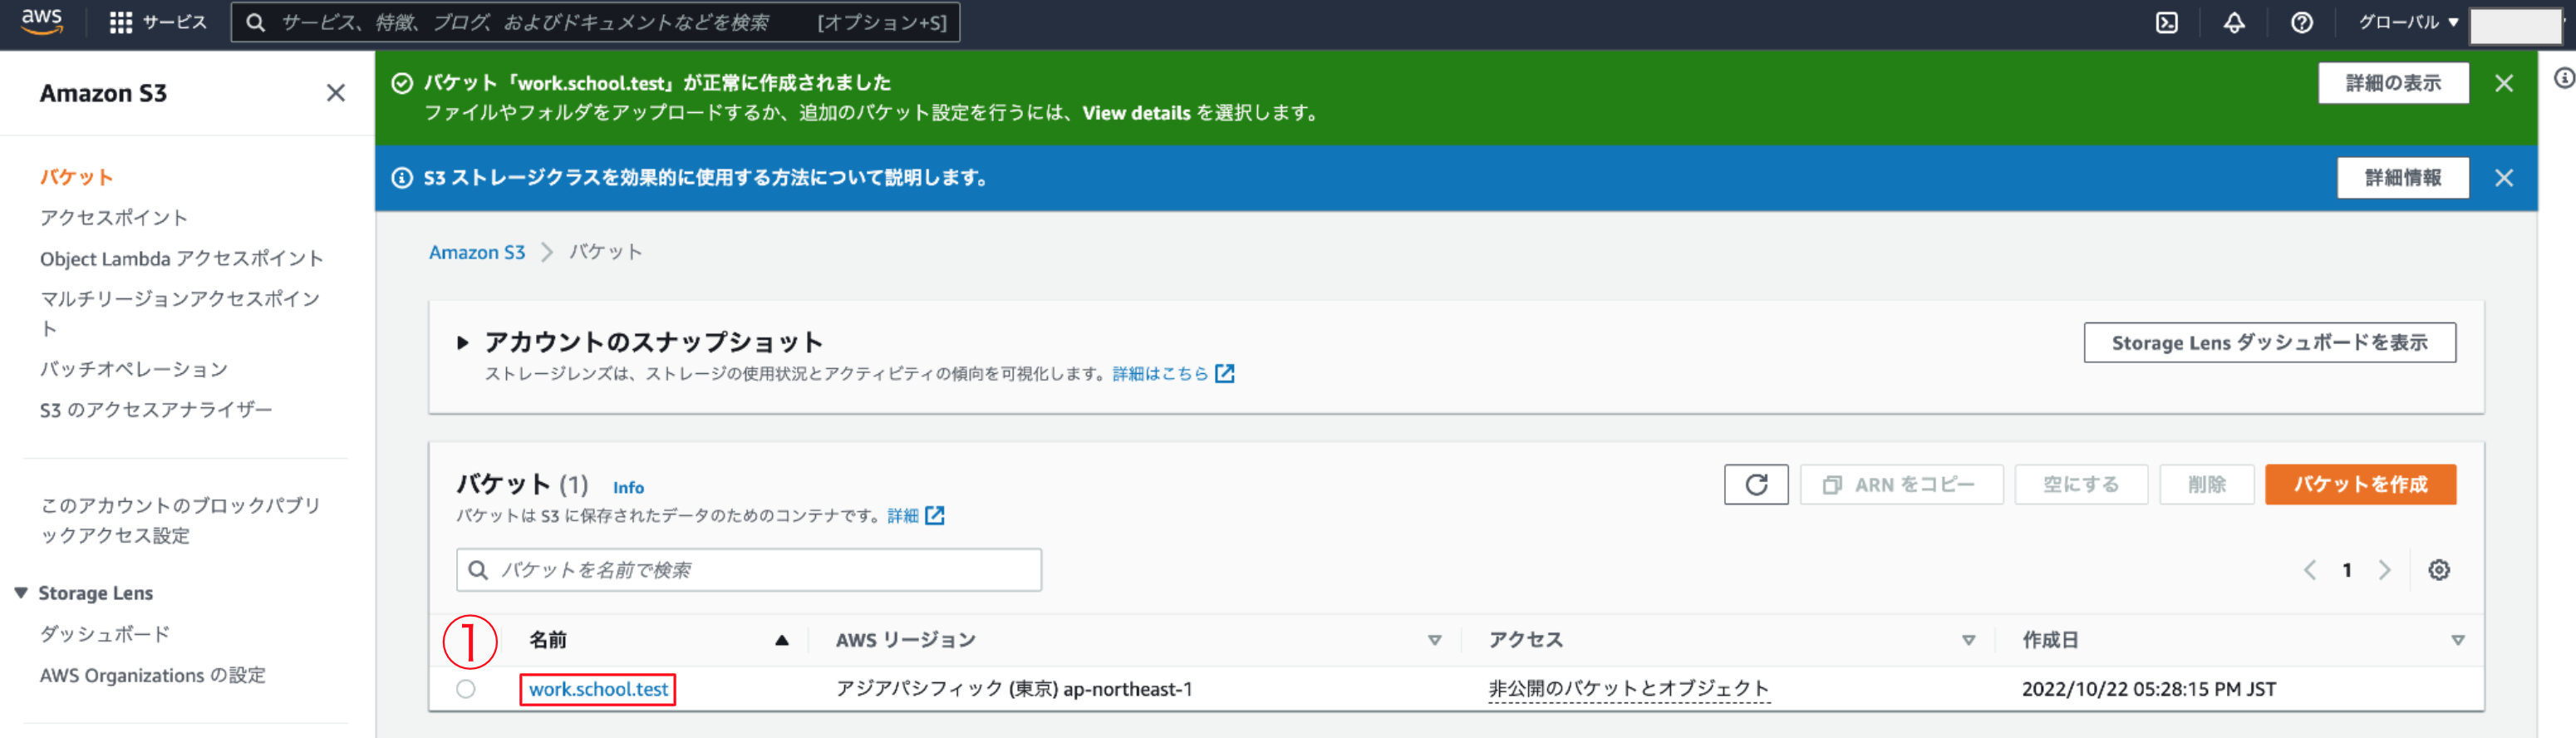Click Storage Lens ダッシュボードを表示 button
Viewport: 2576px width, 738px height.
click(2269, 343)
